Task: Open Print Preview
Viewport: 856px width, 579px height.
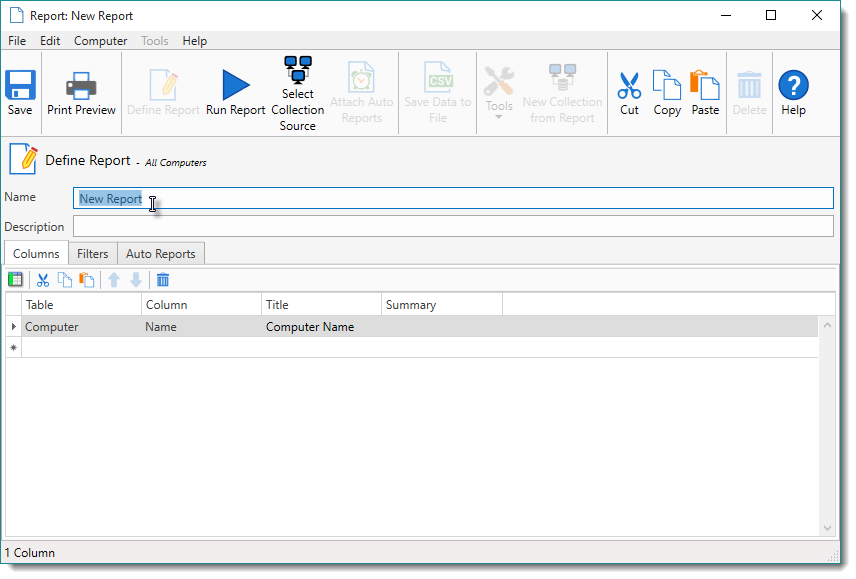Action: tap(81, 92)
